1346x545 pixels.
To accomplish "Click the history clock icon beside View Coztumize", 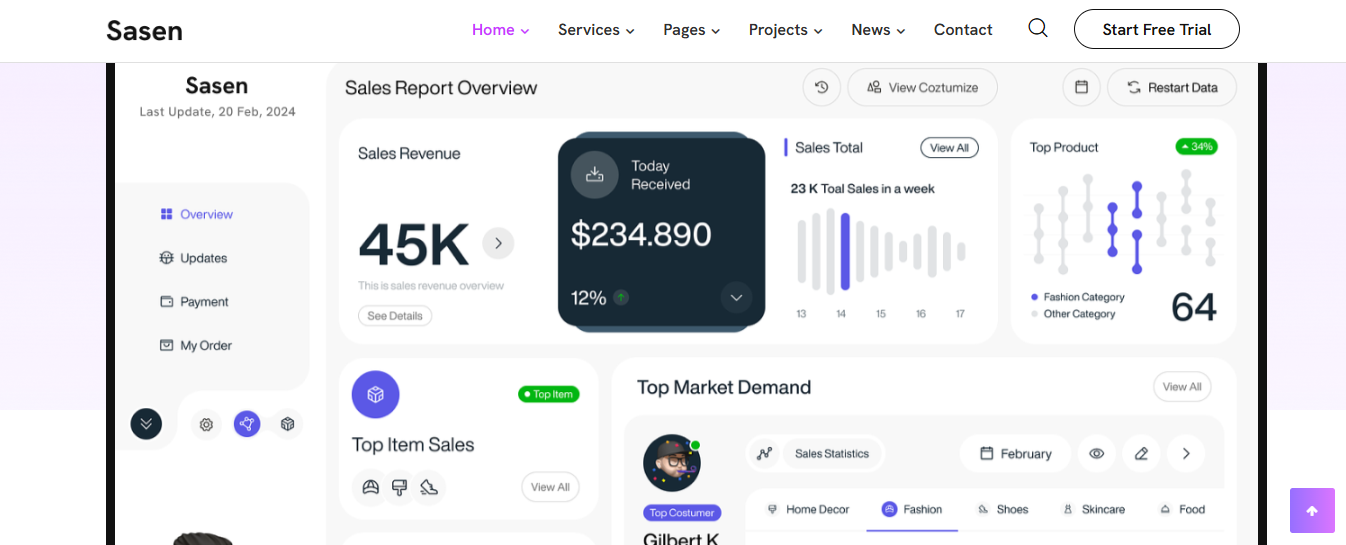I will (821, 87).
